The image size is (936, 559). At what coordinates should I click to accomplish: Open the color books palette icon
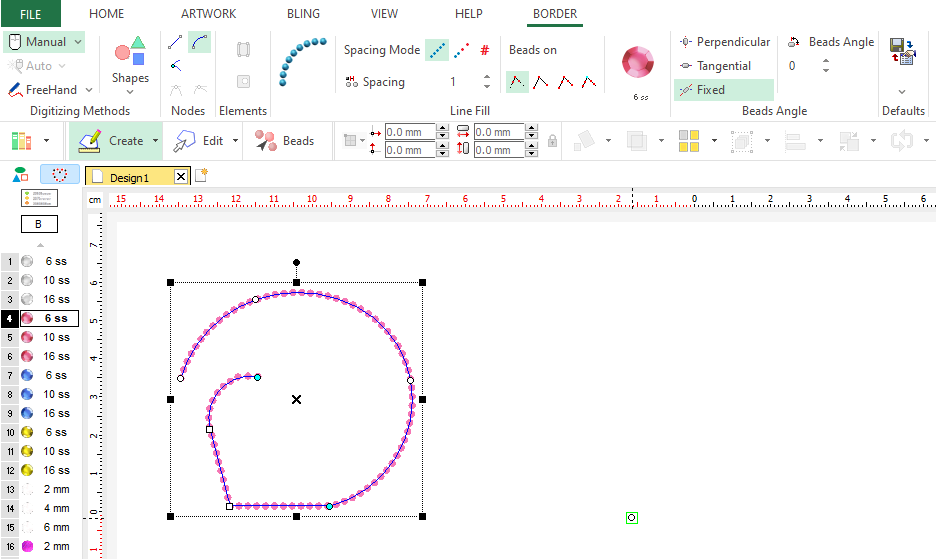tap(21, 141)
